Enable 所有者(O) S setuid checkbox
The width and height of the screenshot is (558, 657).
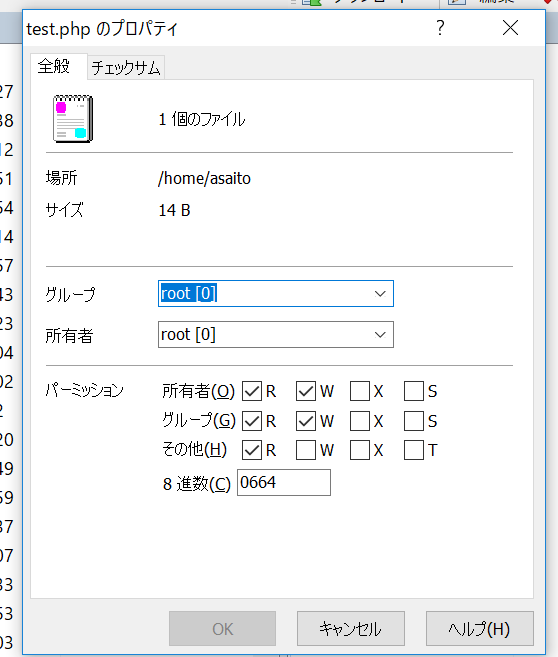pyautogui.click(x=414, y=391)
